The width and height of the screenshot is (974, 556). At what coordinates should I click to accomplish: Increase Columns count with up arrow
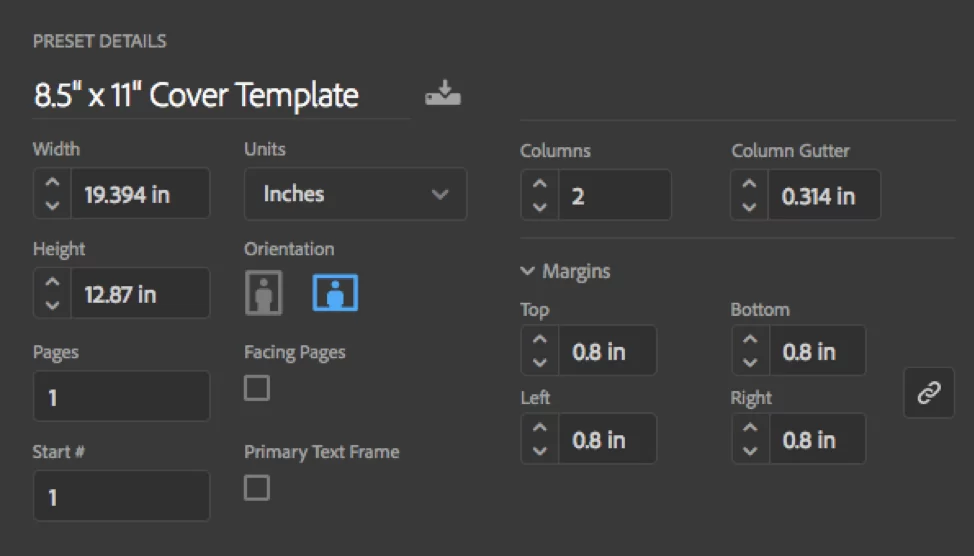click(x=540, y=184)
